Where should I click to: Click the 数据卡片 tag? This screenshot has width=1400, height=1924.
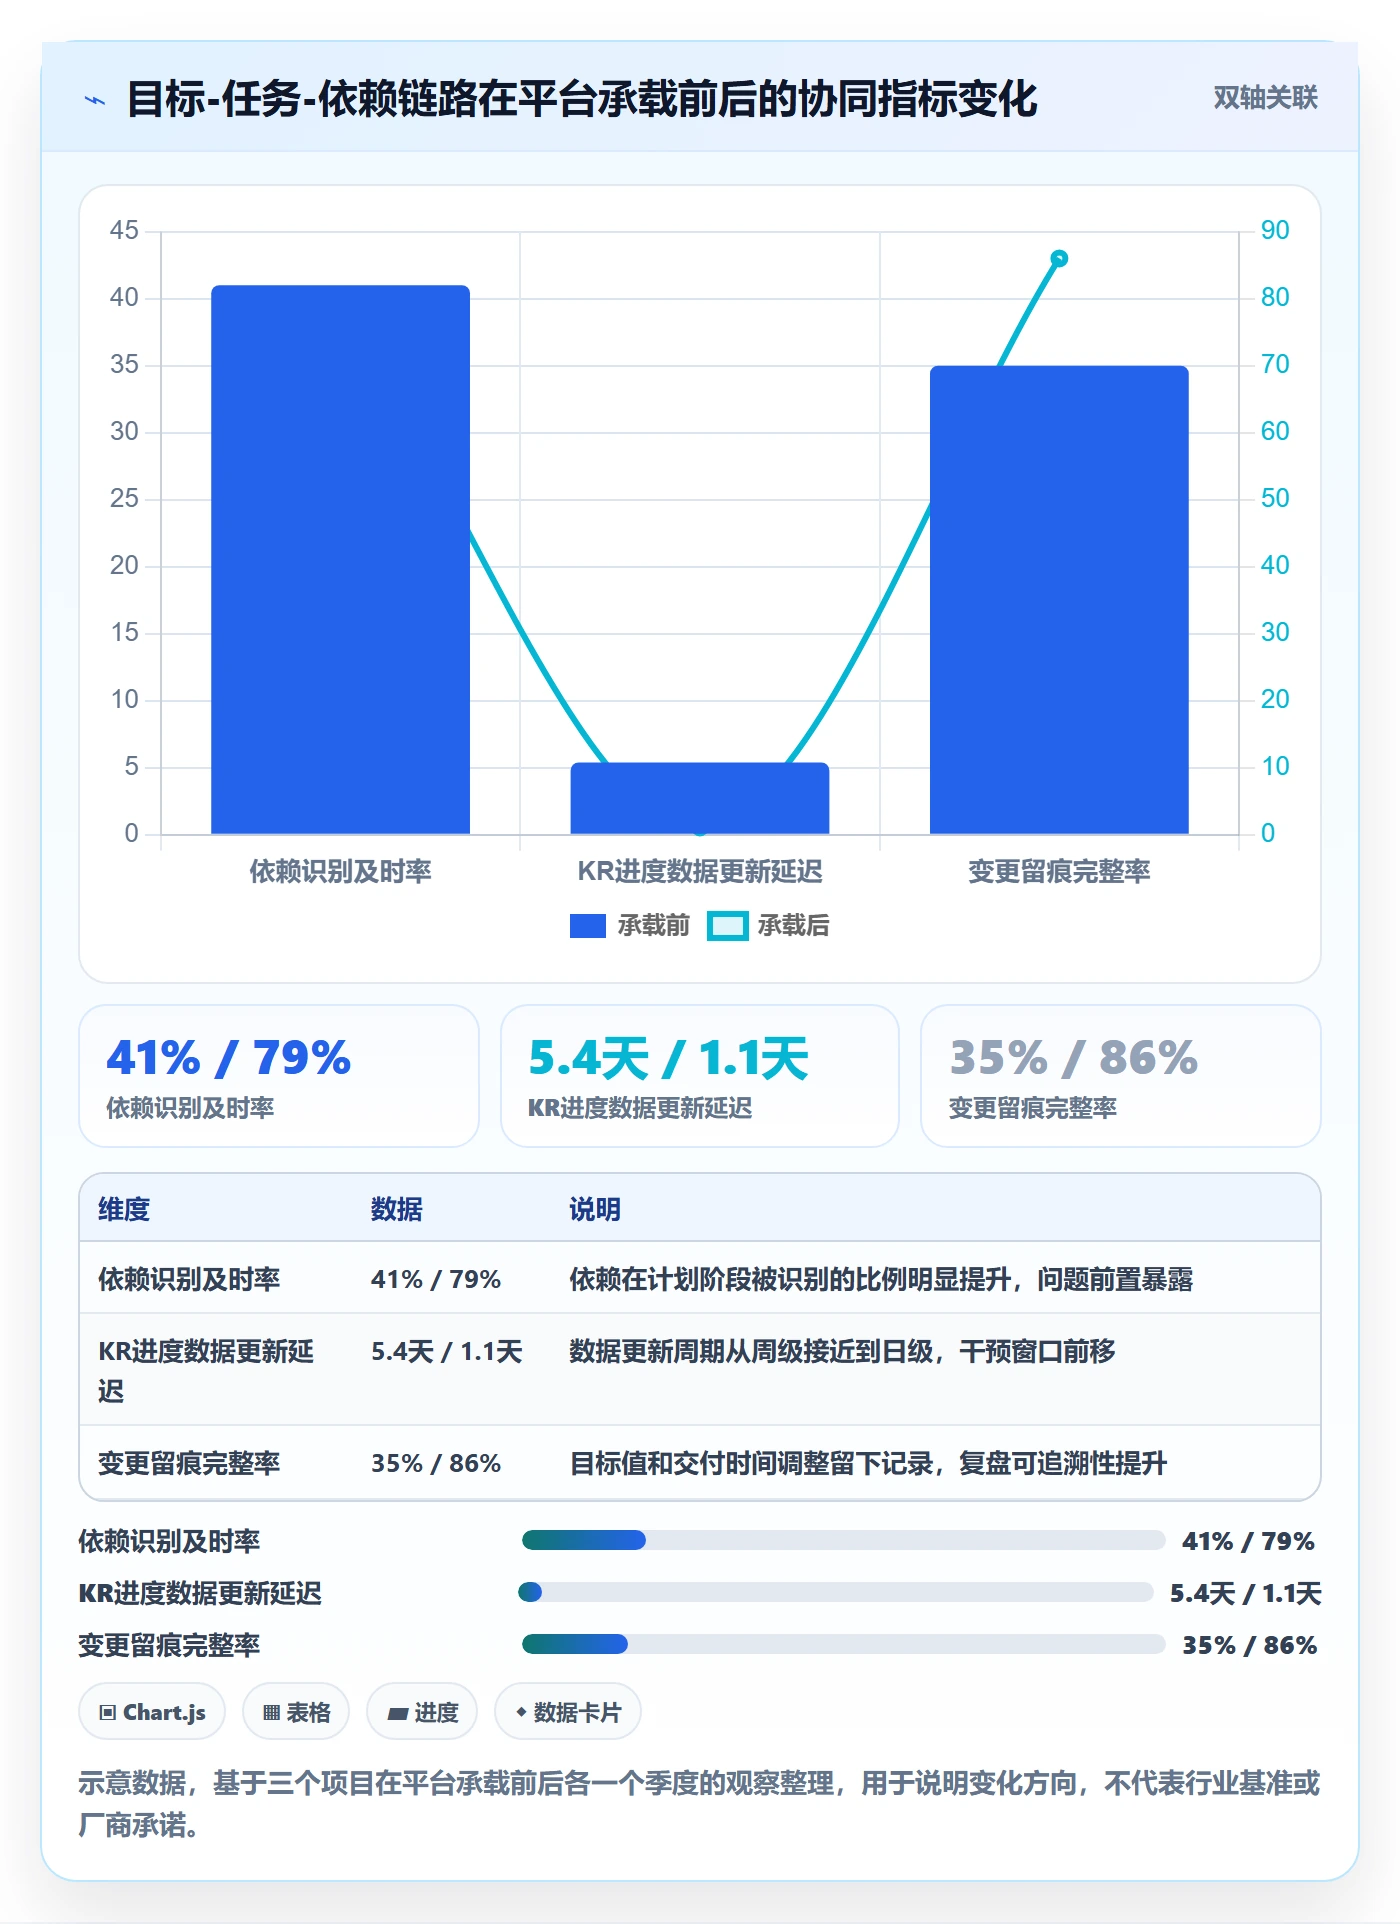tap(568, 1712)
